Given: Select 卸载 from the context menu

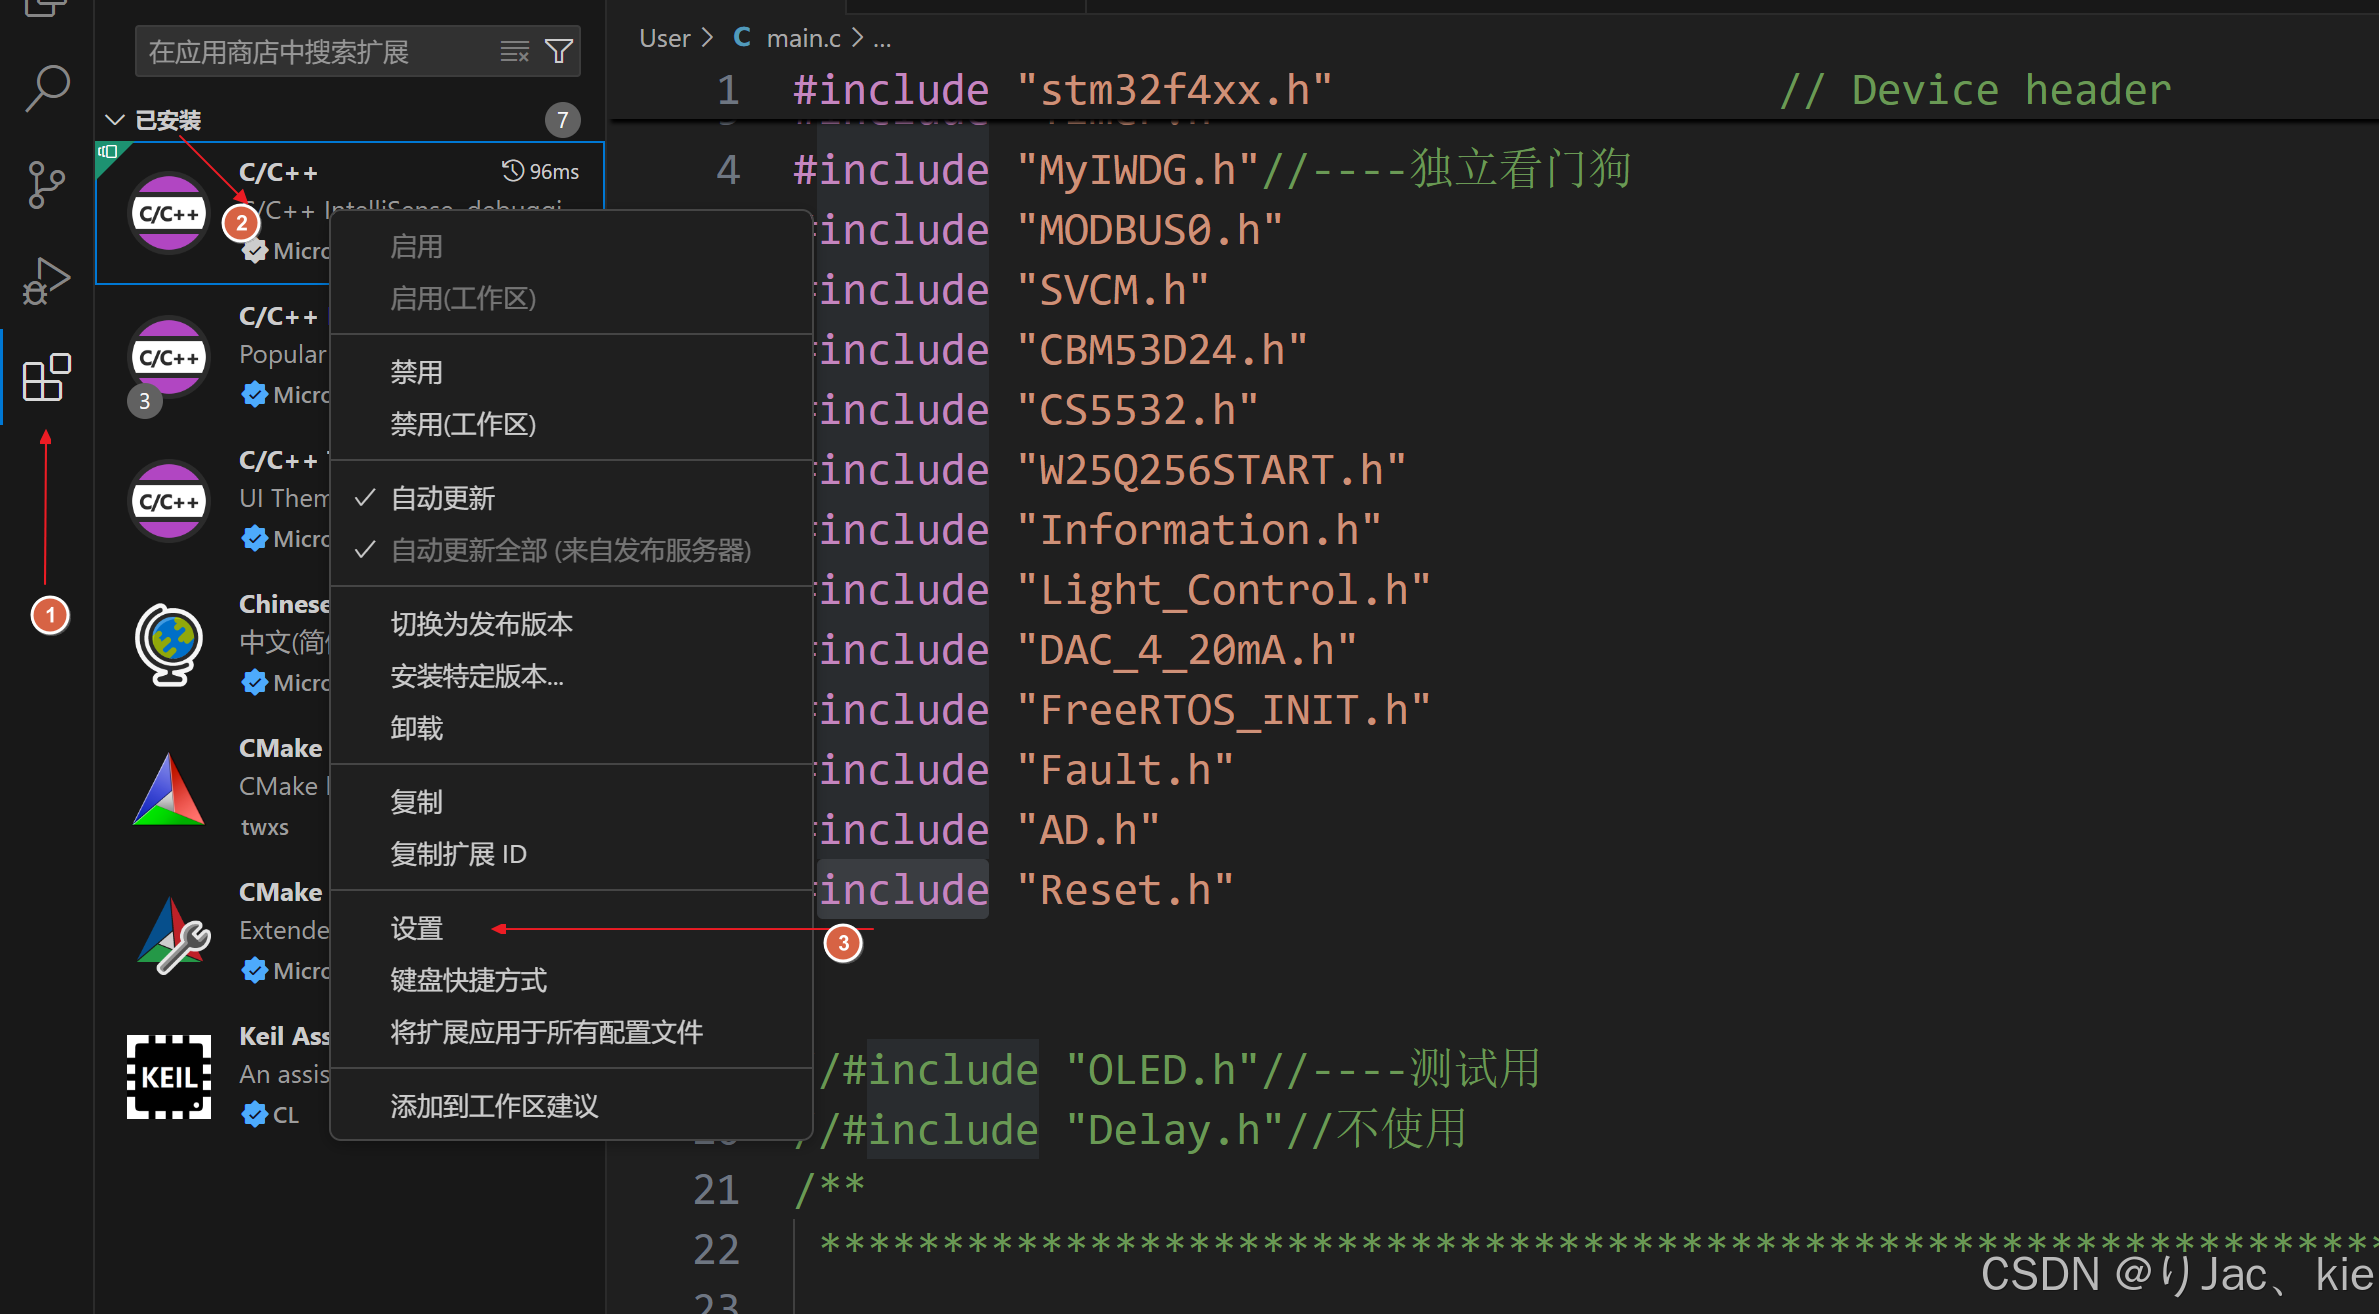Looking at the screenshot, I should [x=416, y=727].
